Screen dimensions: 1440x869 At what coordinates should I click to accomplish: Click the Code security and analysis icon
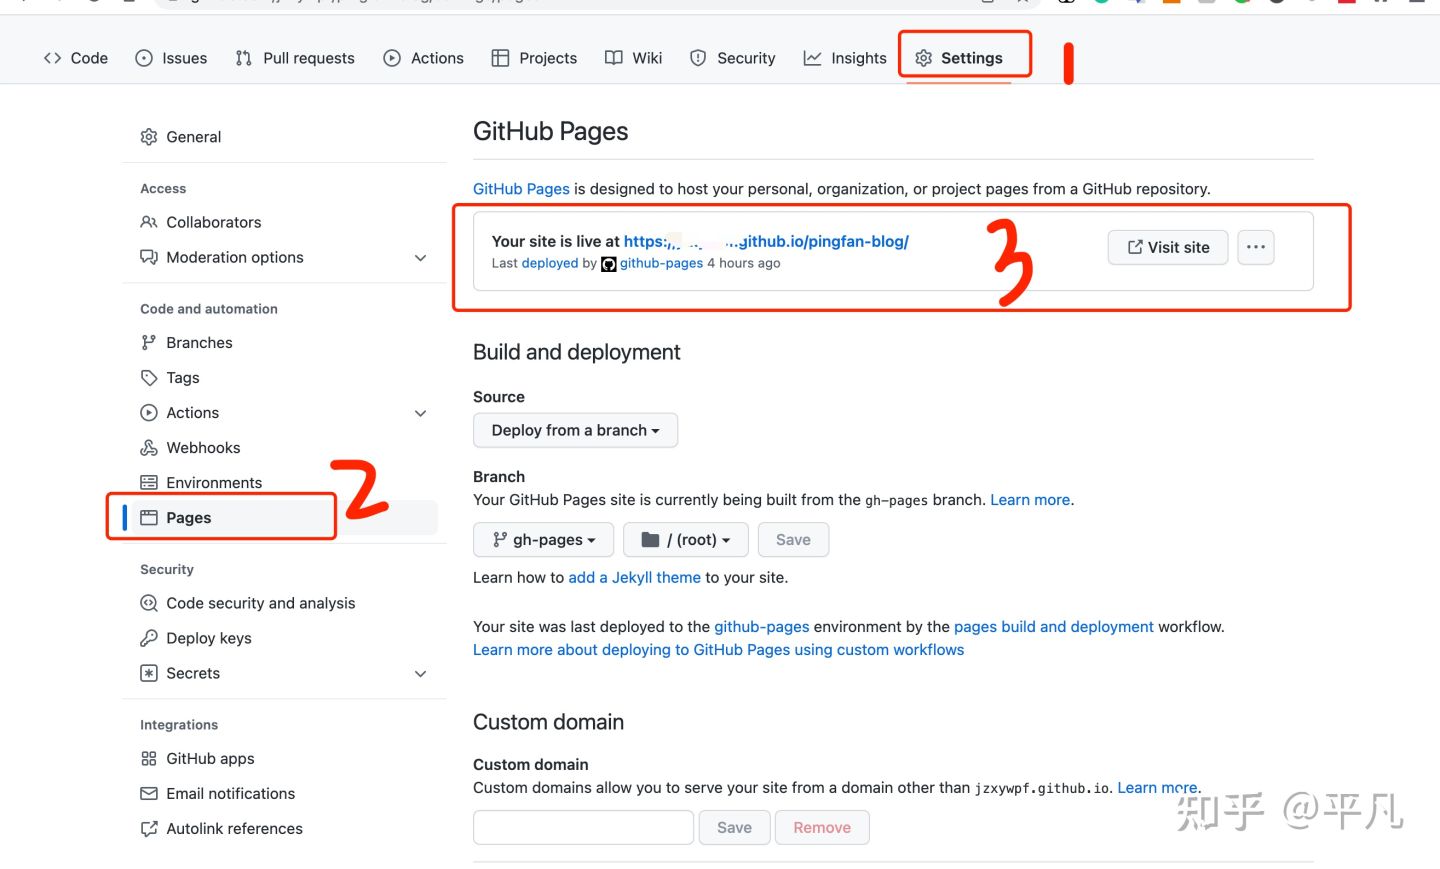click(x=149, y=603)
